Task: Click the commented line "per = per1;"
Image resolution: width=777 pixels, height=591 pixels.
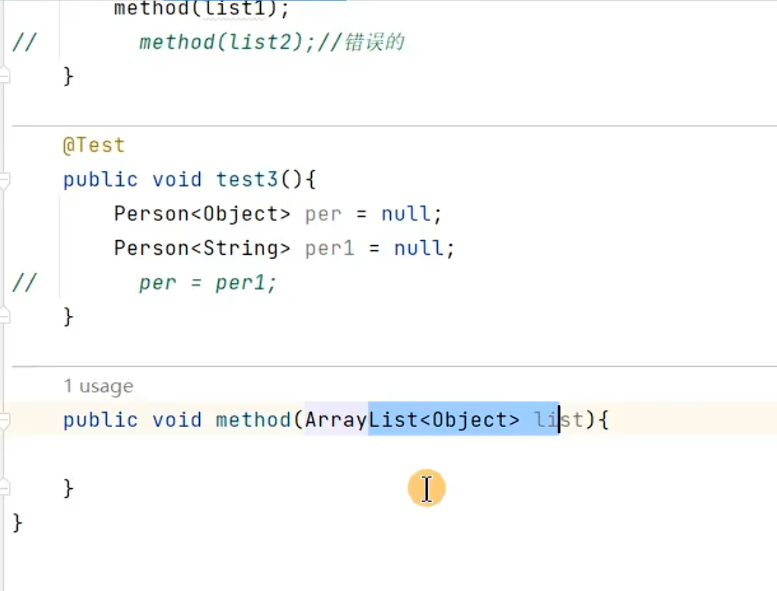Action: click(207, 283)
